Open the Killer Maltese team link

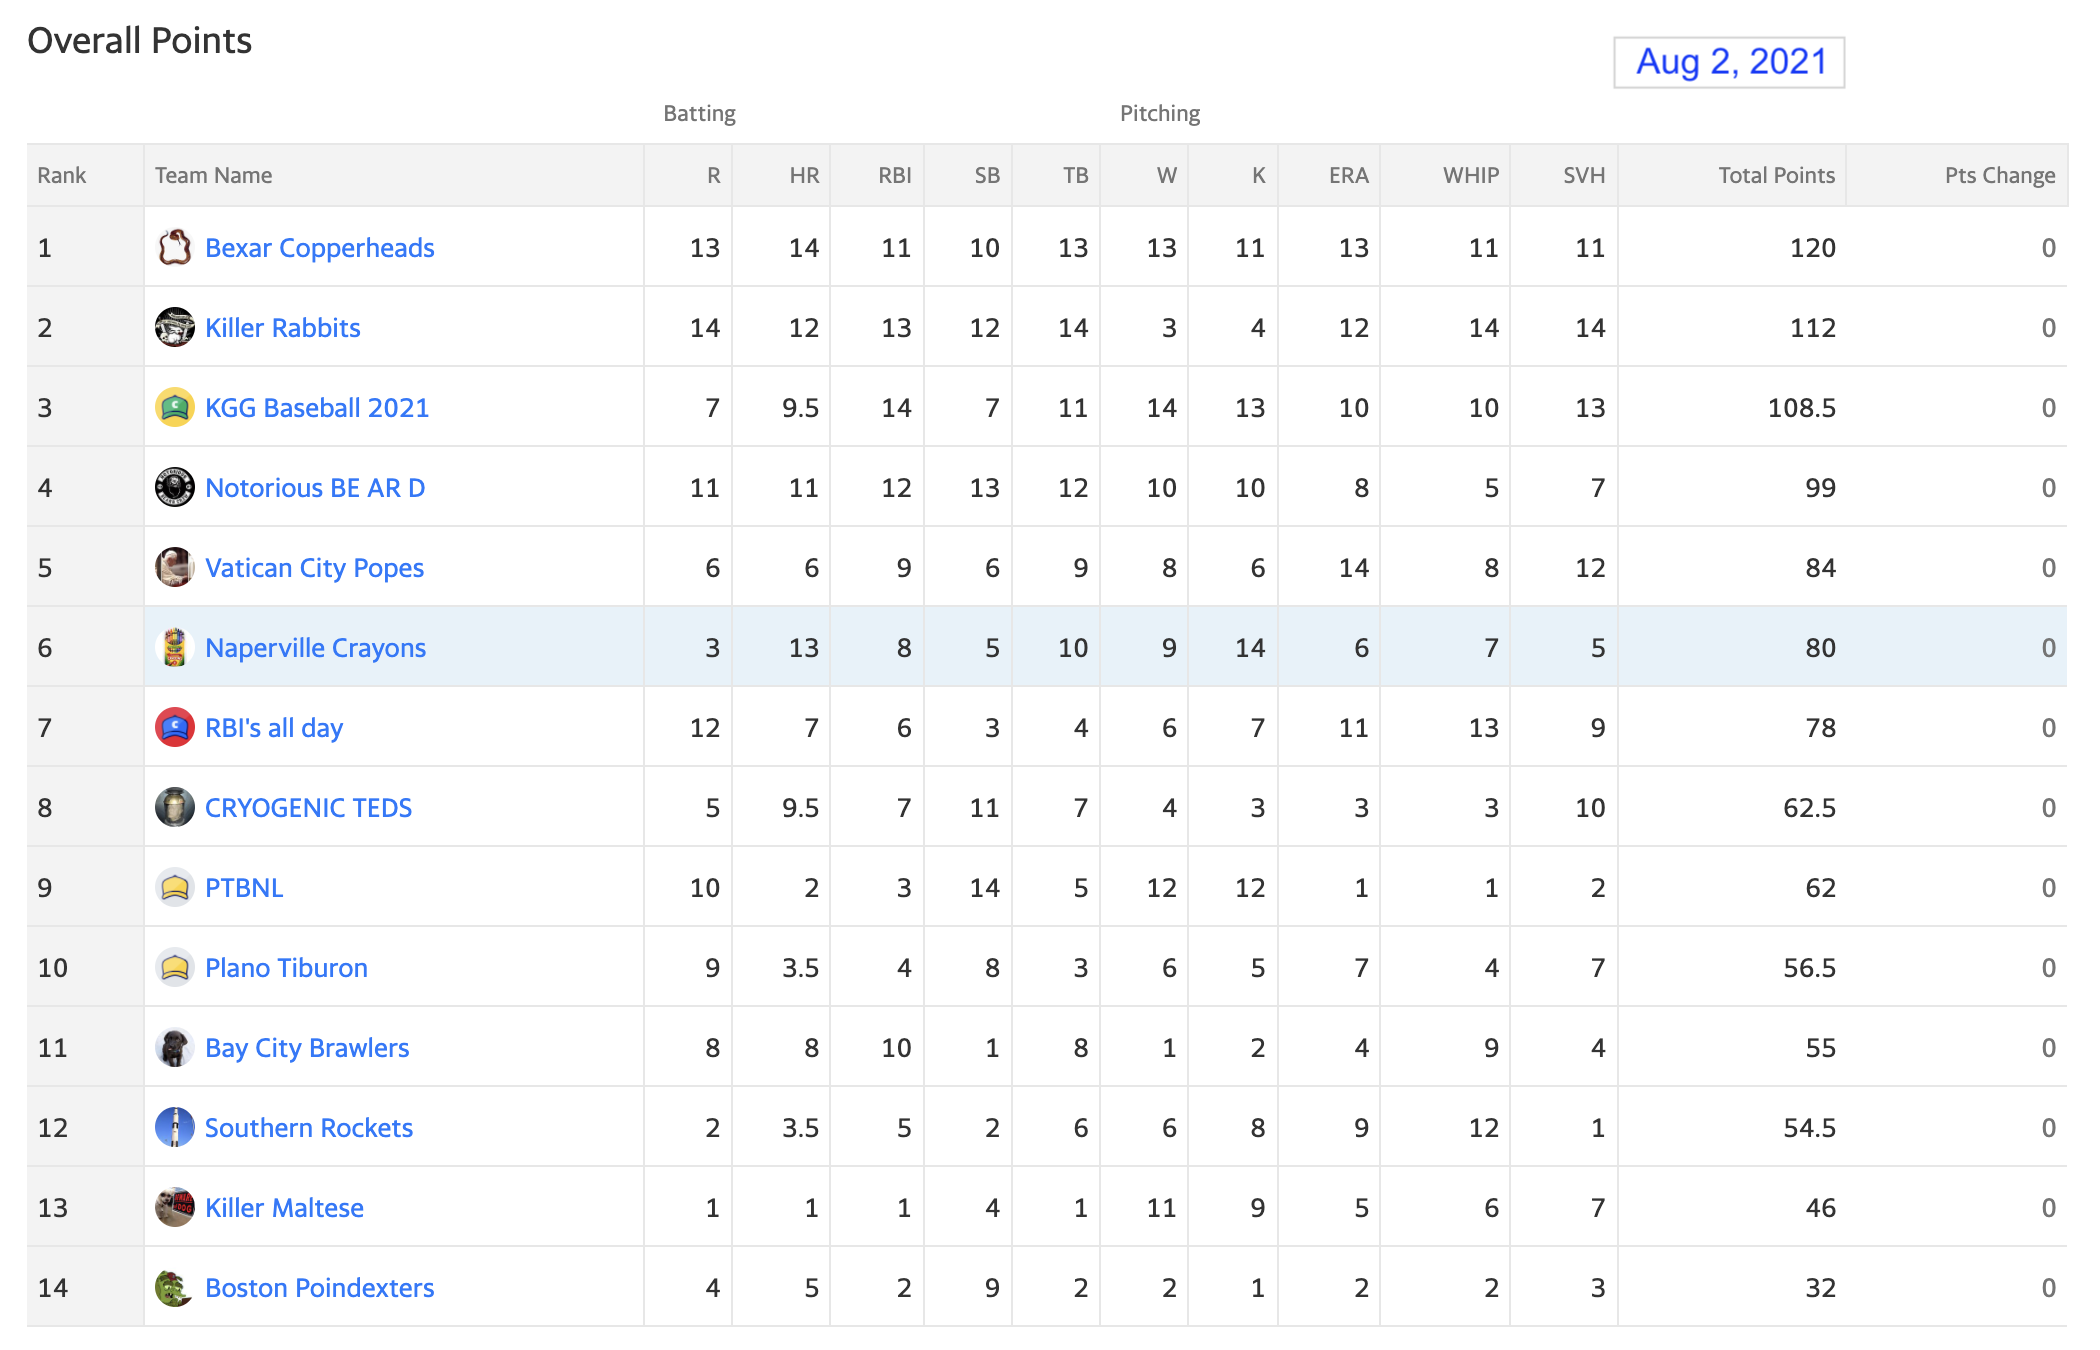(x=284, y=1208)
